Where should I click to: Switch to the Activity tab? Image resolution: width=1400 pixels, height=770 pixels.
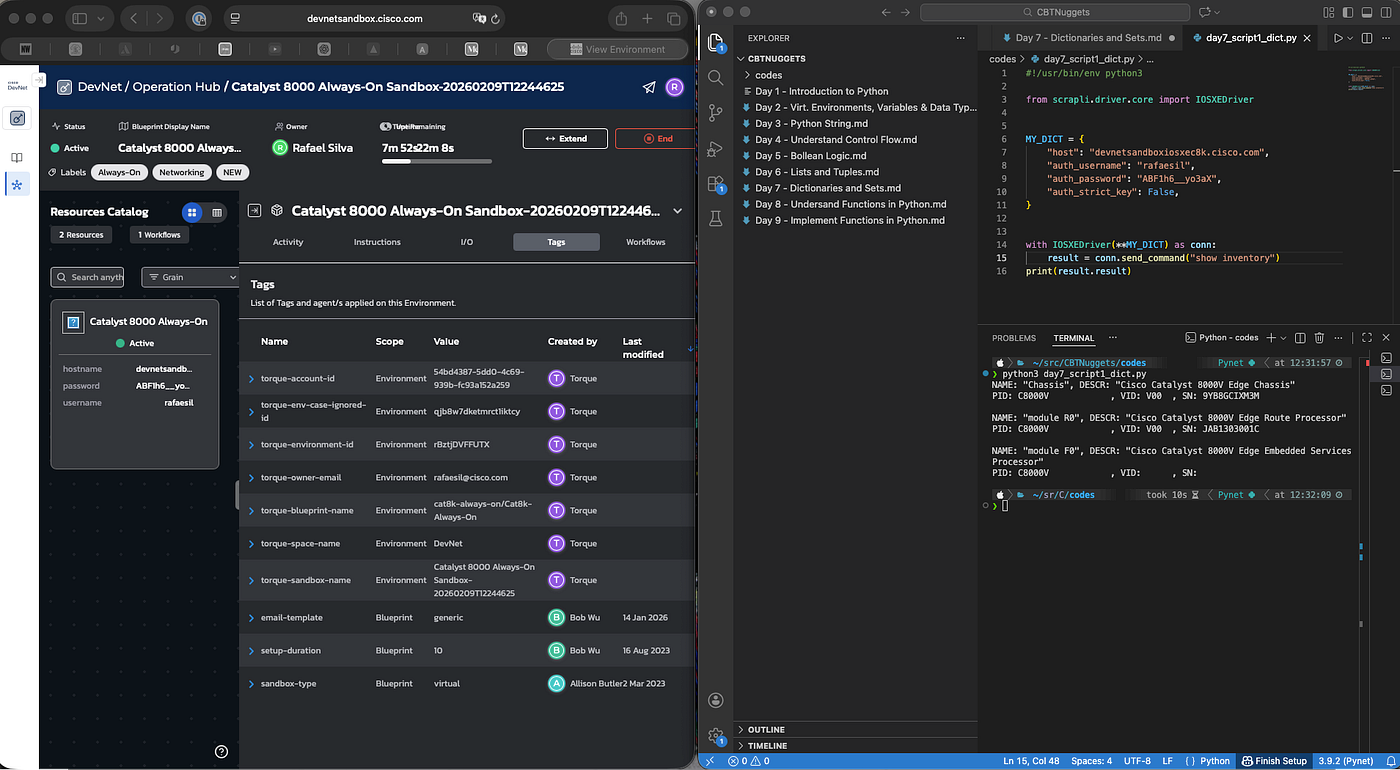point(288,242)
